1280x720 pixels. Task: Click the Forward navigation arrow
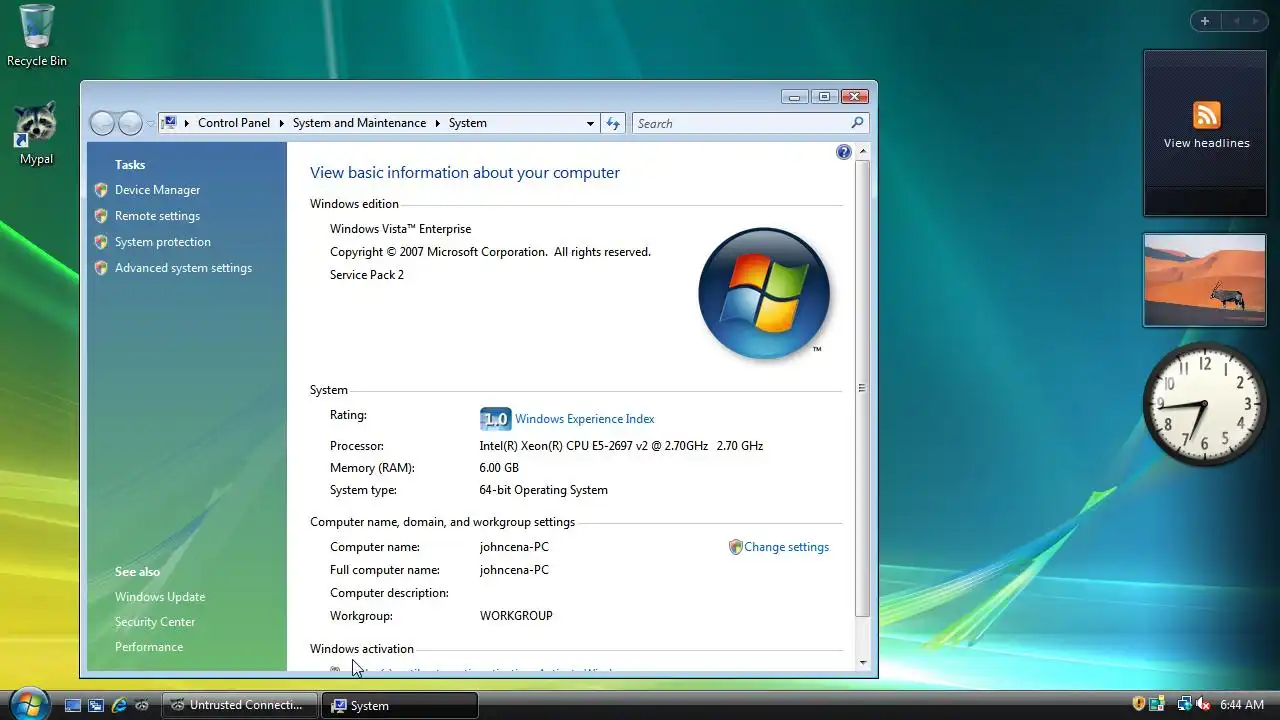coord(131,123)
